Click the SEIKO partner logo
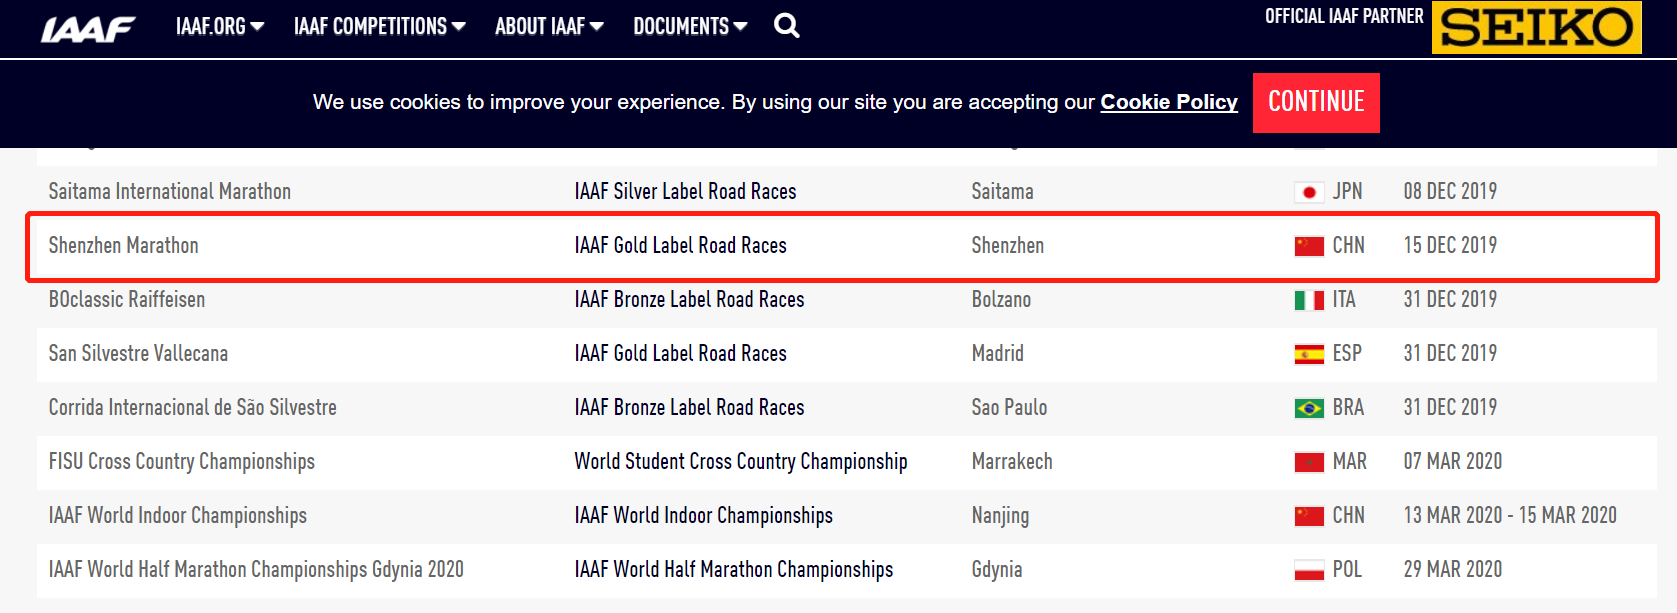This screenshot has width=1677, height=613. [x=1536, y=27]
